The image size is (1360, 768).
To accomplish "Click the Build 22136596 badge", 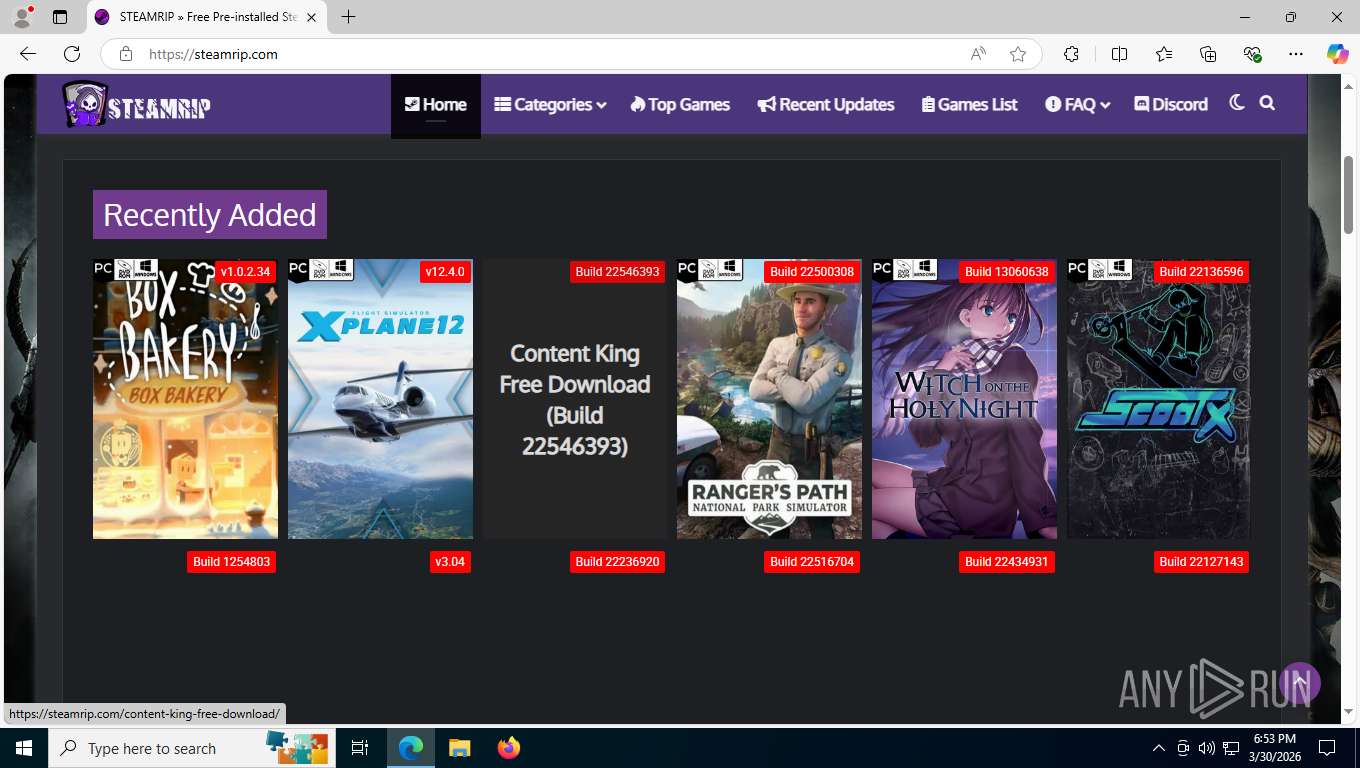I will (1201, 272).
